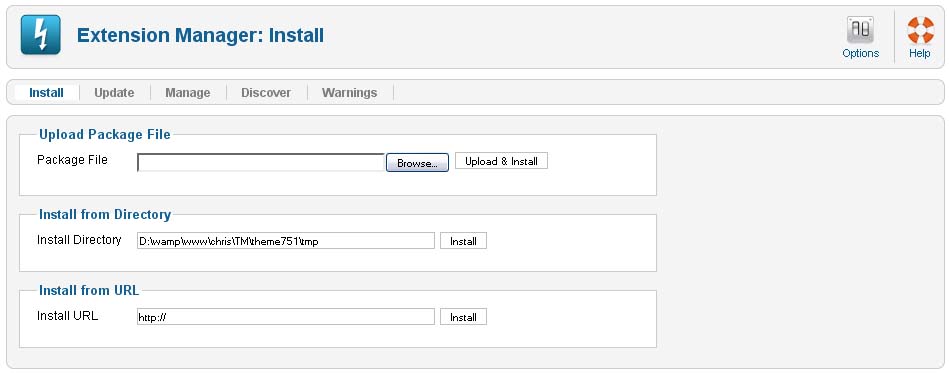
Task: Click Install next to Install URL field
Action: (463, 317)
